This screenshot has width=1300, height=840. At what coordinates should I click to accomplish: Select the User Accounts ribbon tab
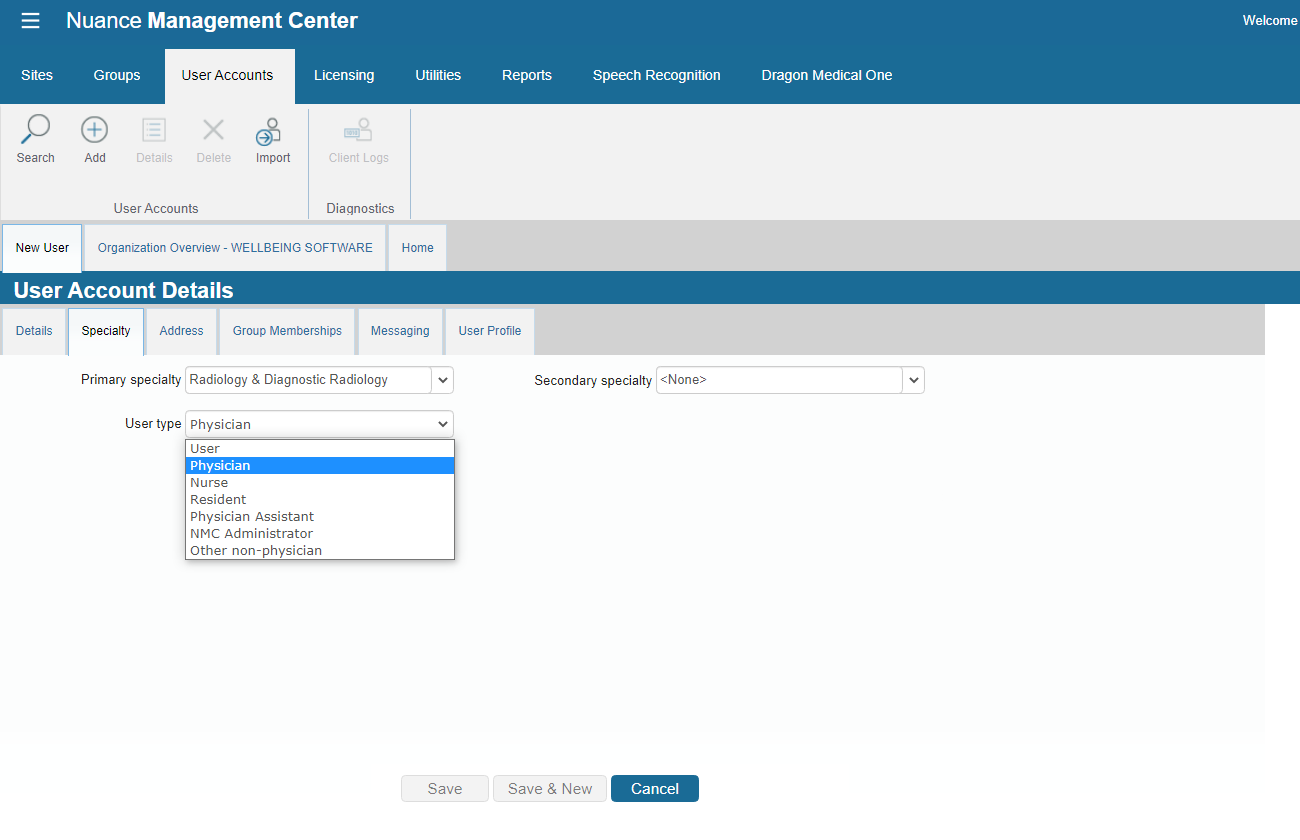pos(228,76)
